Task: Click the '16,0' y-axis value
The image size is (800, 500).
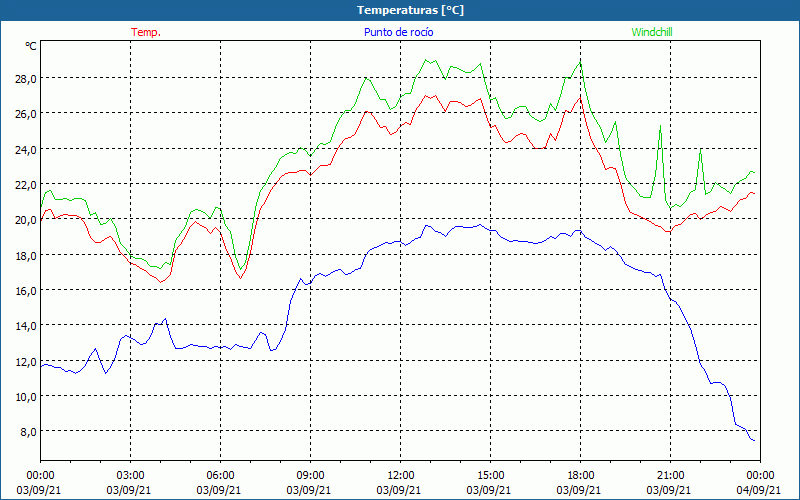Action: (x=25, y=291)
